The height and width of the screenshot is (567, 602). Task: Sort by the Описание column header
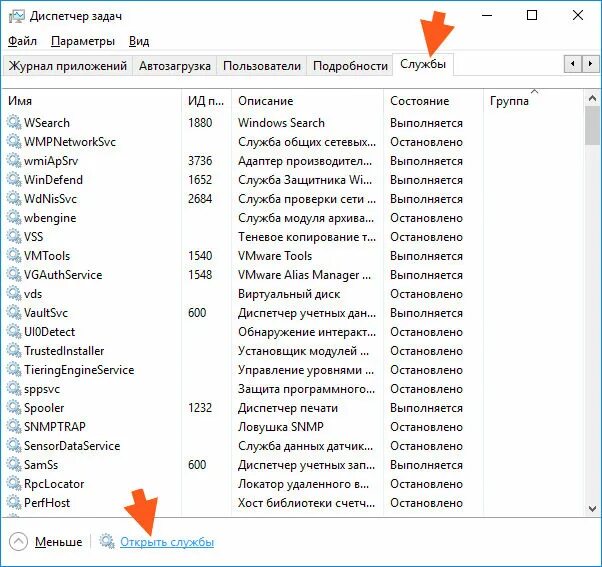[x=308, y=101]
